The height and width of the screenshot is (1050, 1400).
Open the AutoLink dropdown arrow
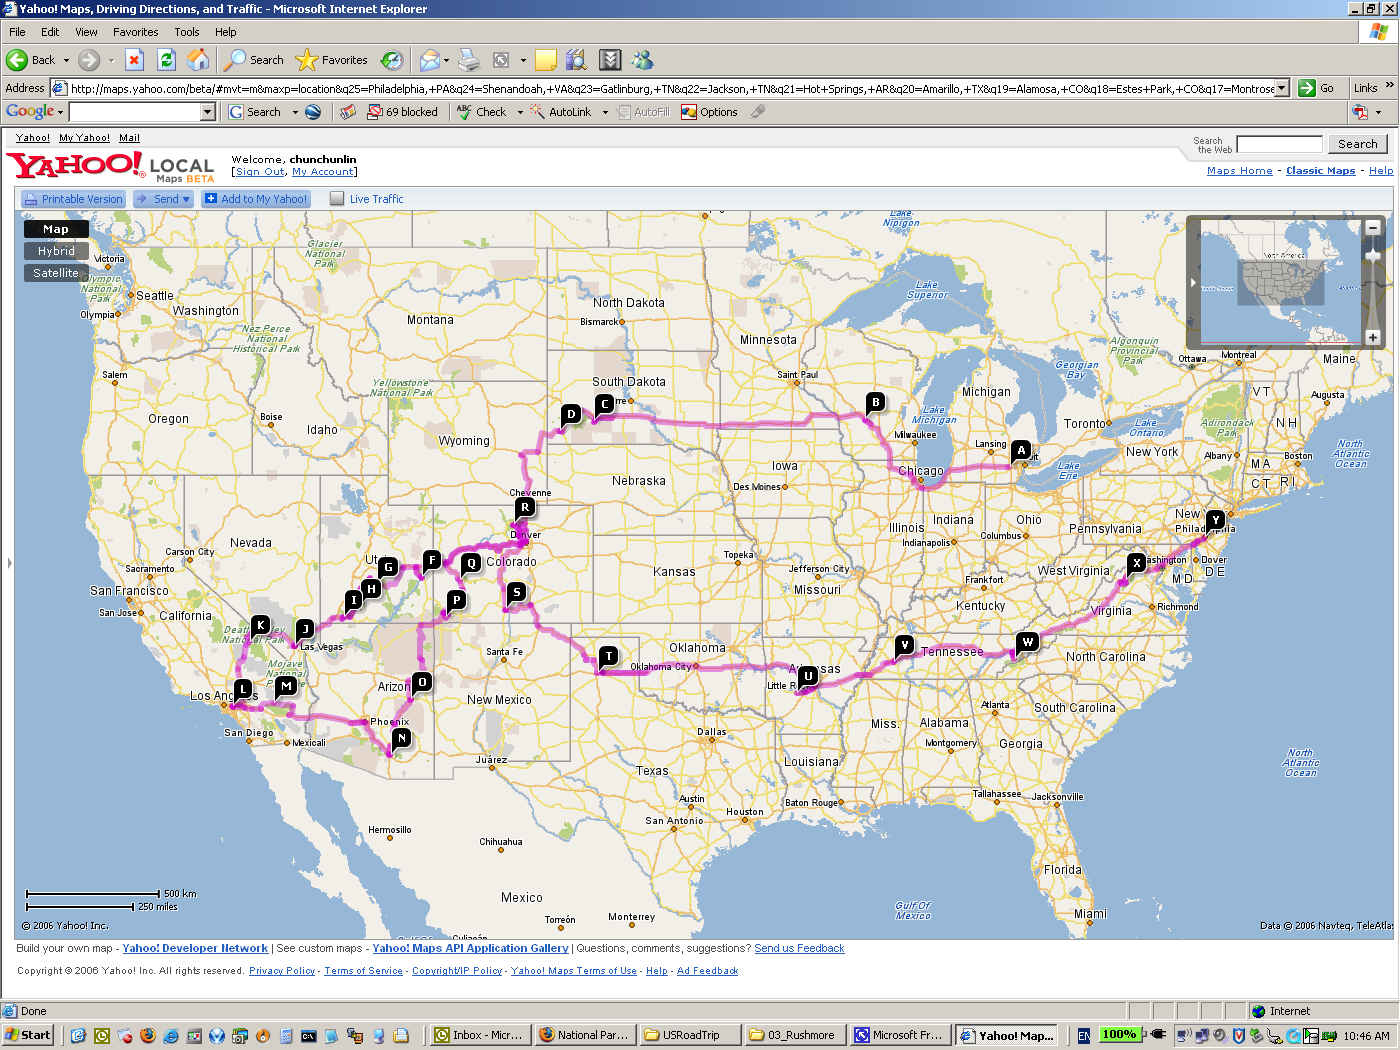point(605,112)
